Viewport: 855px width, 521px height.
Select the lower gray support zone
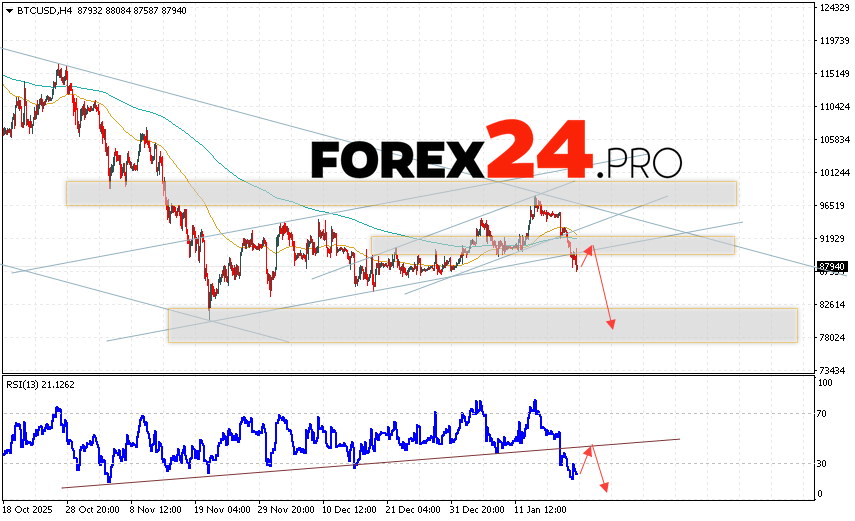pyautogui.click(x=482, y=325)
